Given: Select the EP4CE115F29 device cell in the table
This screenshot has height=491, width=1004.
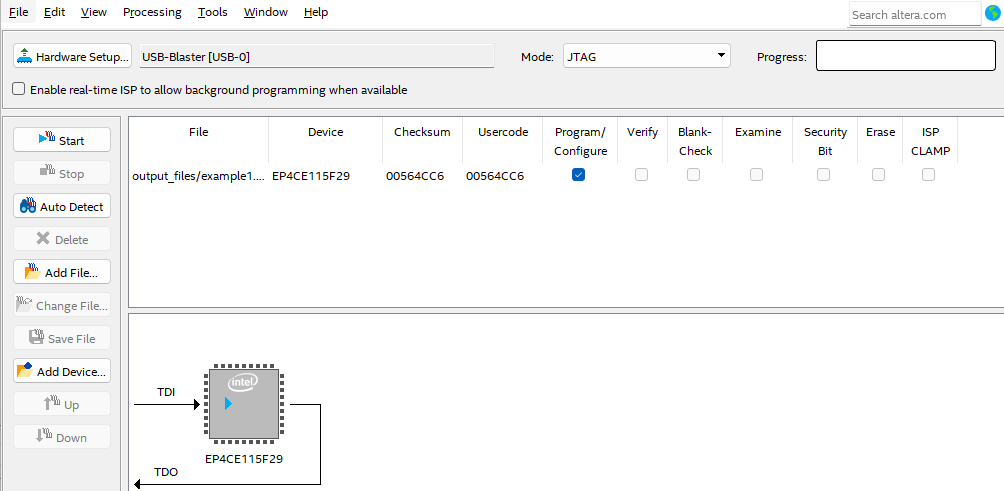Looking at the screenshot, I should [x=325, y=176].
